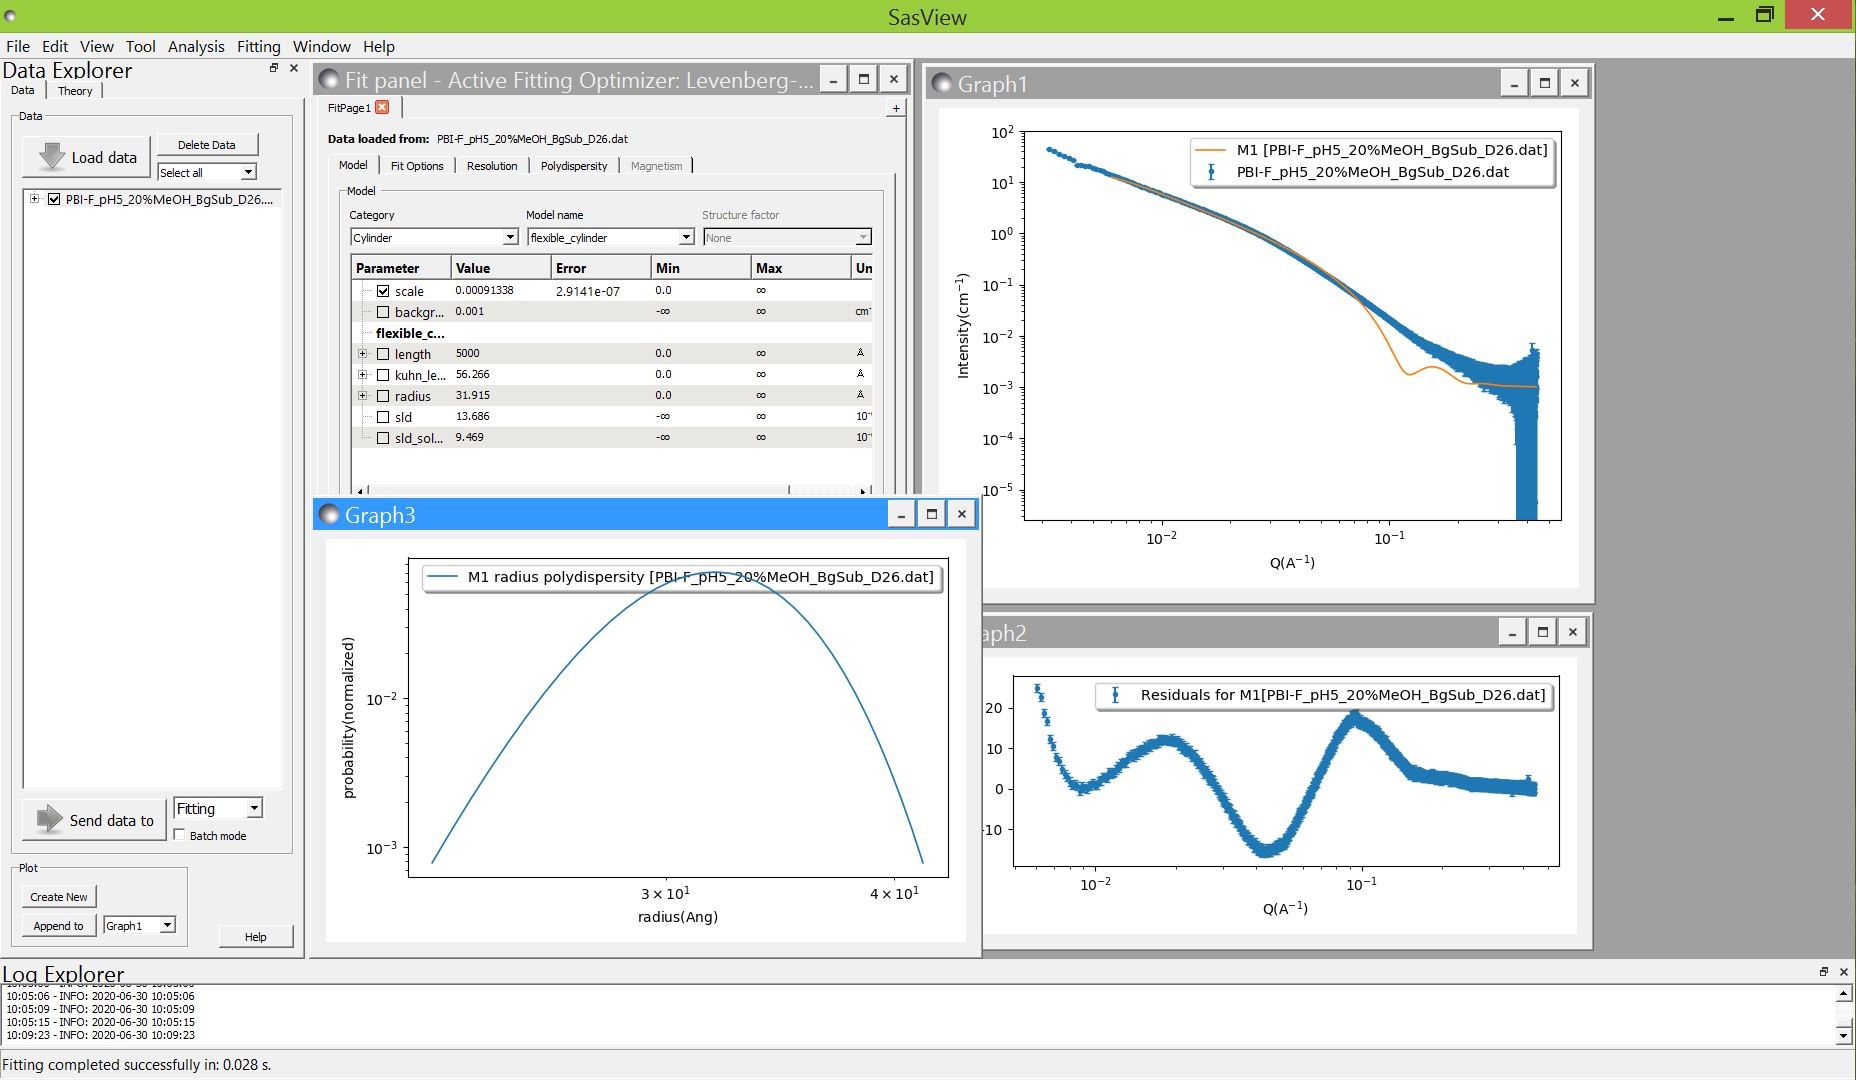Click the Load data arrow icon

(51, 157)
